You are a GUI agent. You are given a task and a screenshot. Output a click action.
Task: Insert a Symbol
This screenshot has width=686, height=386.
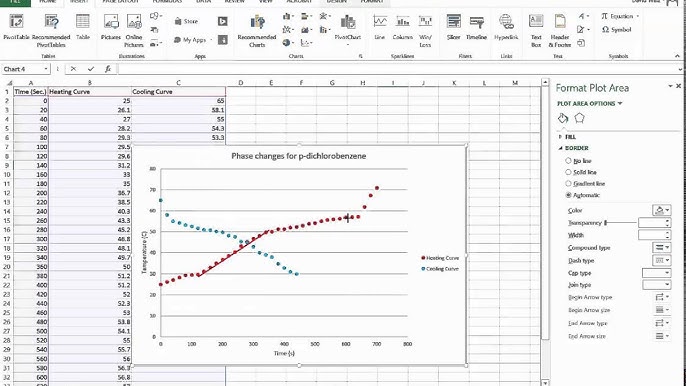[x=617, y=30]
